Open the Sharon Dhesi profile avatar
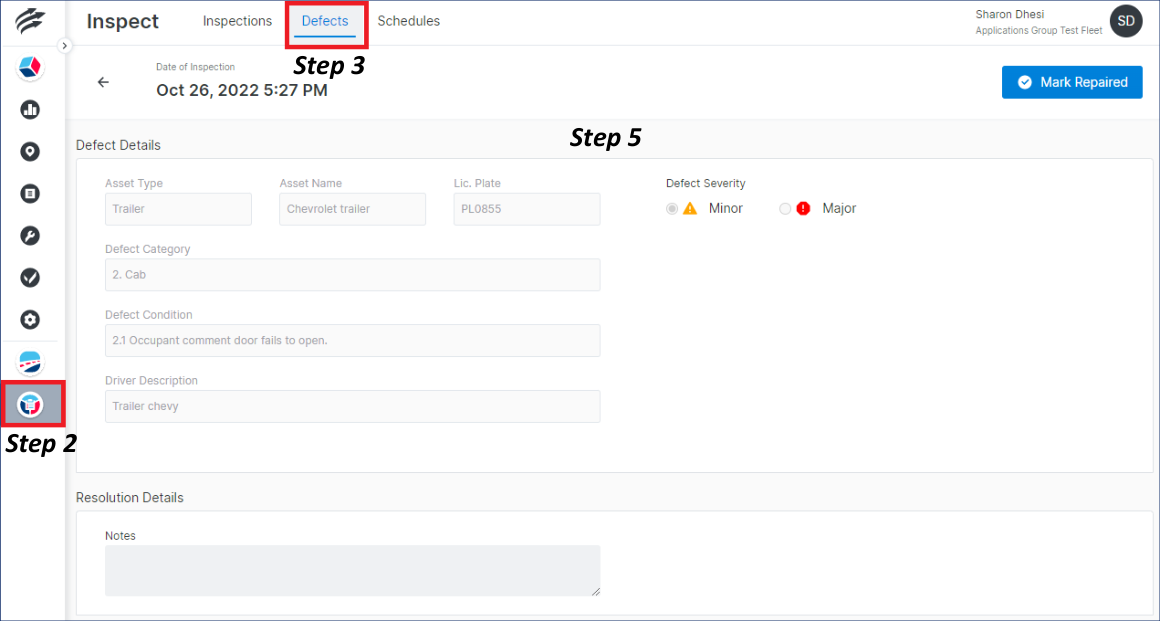This screenshot has height=621, width=1160. 1125,20
